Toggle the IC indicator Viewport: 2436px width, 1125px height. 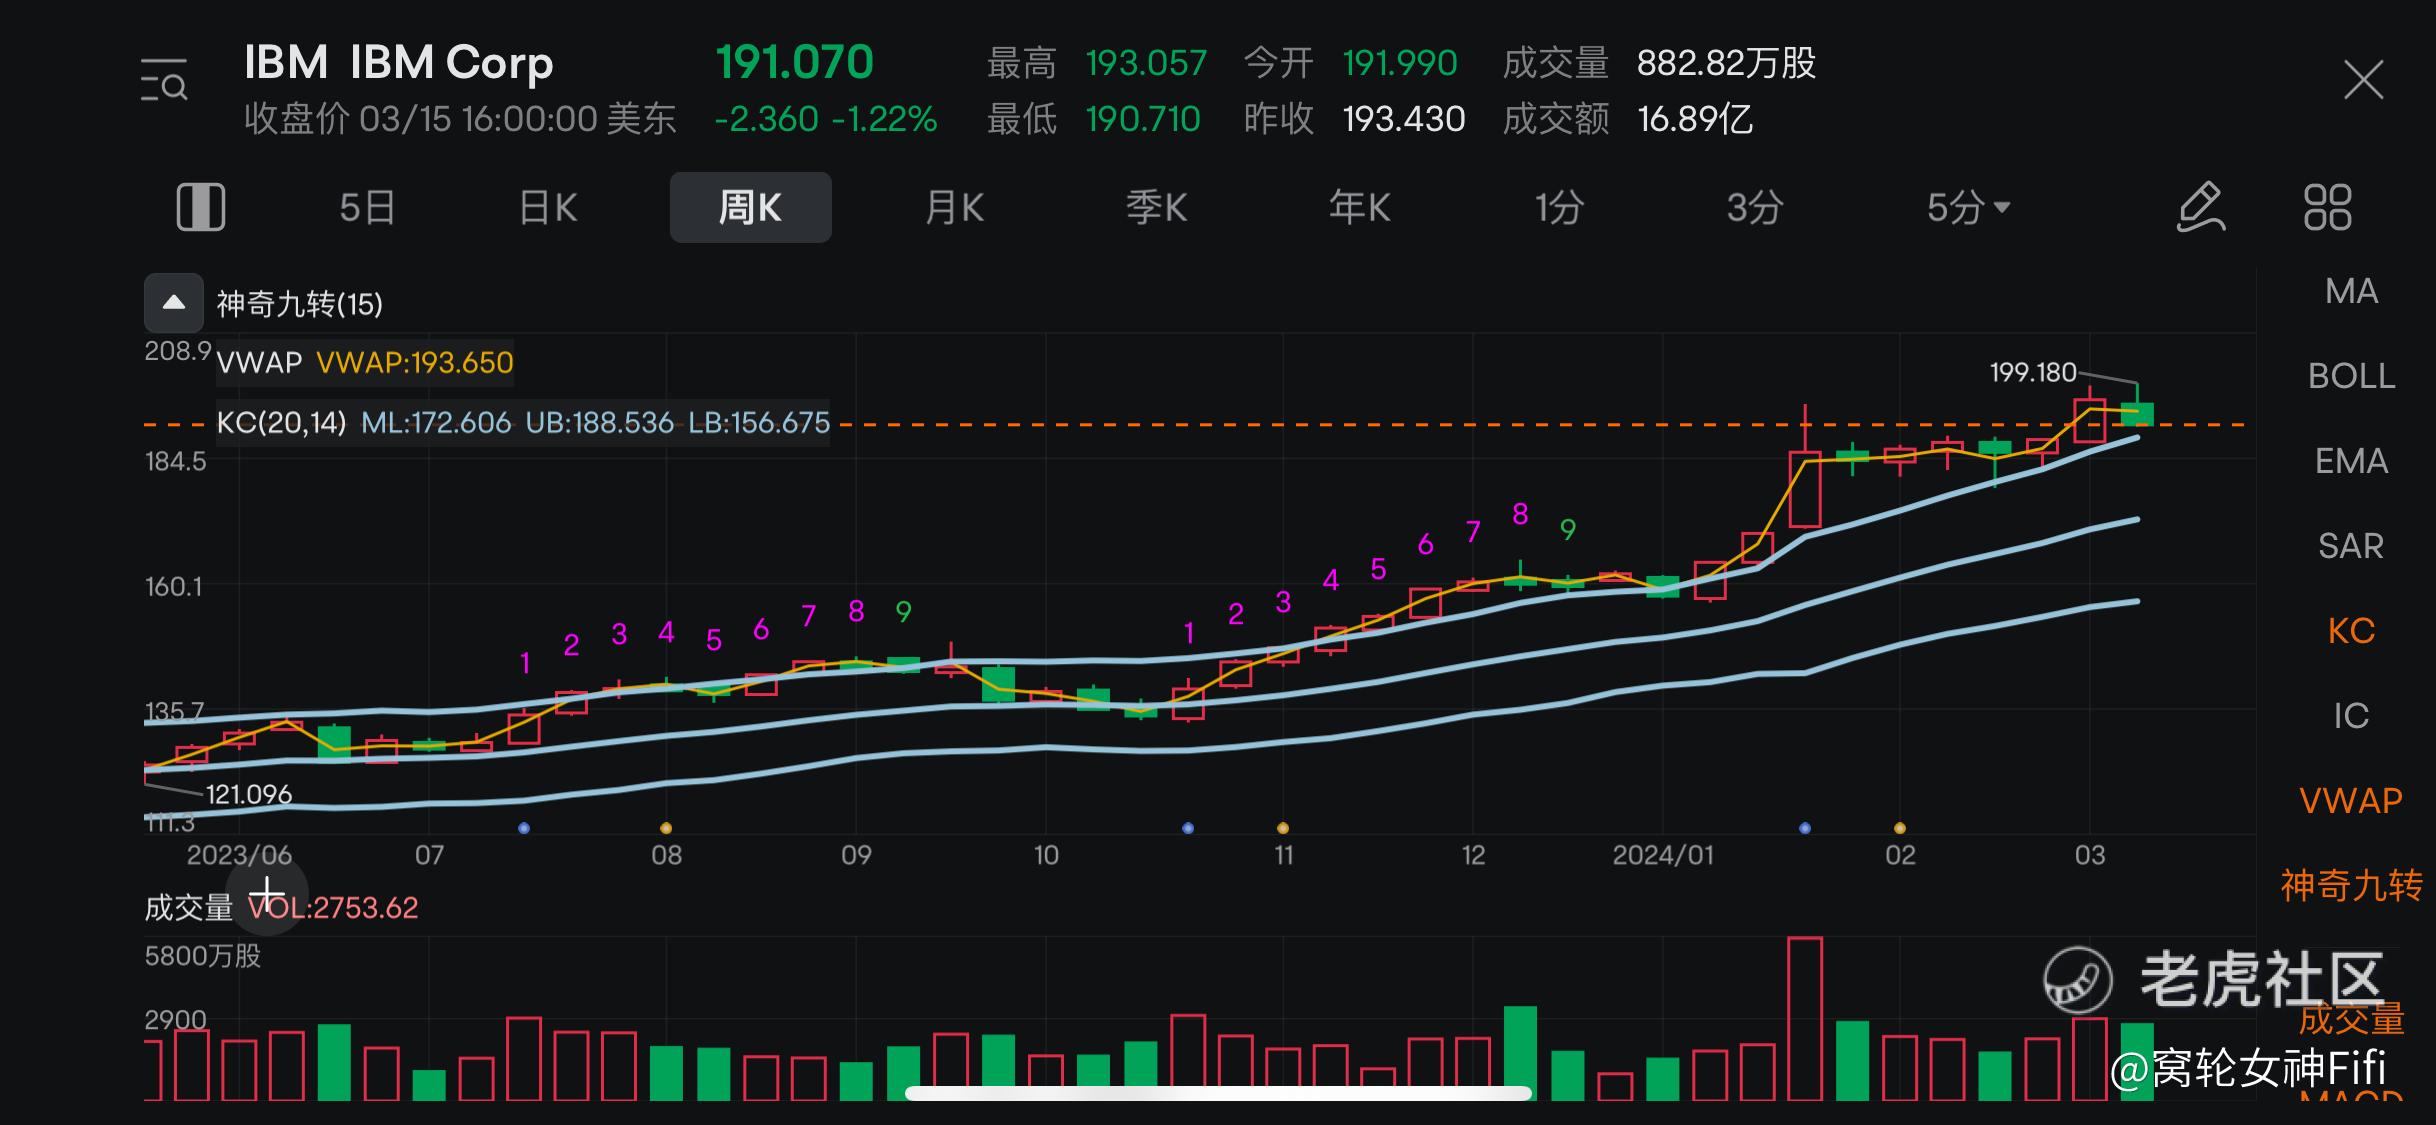coord(2351,716)
